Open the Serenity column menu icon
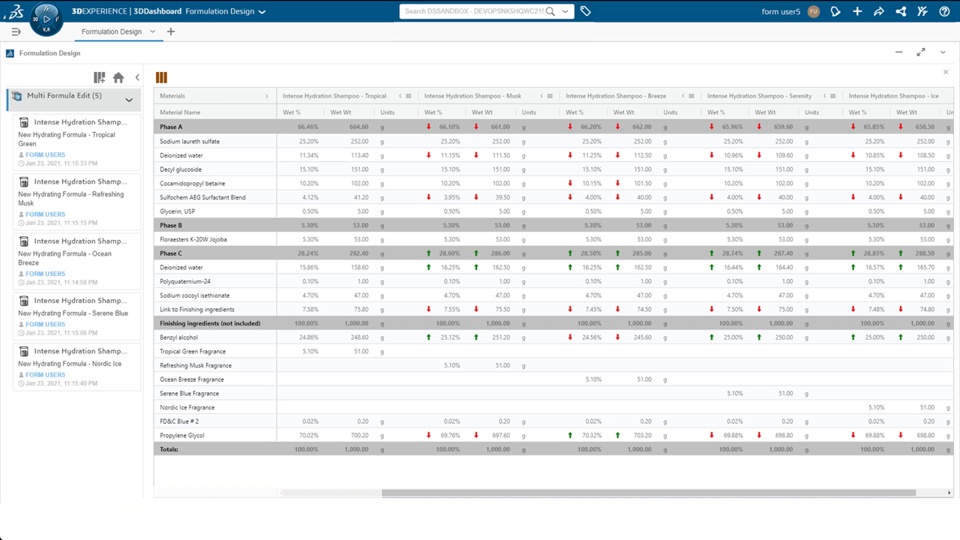The height and width of the screenshot is (540, 960). pyautogui.click(x=833, y=96)
